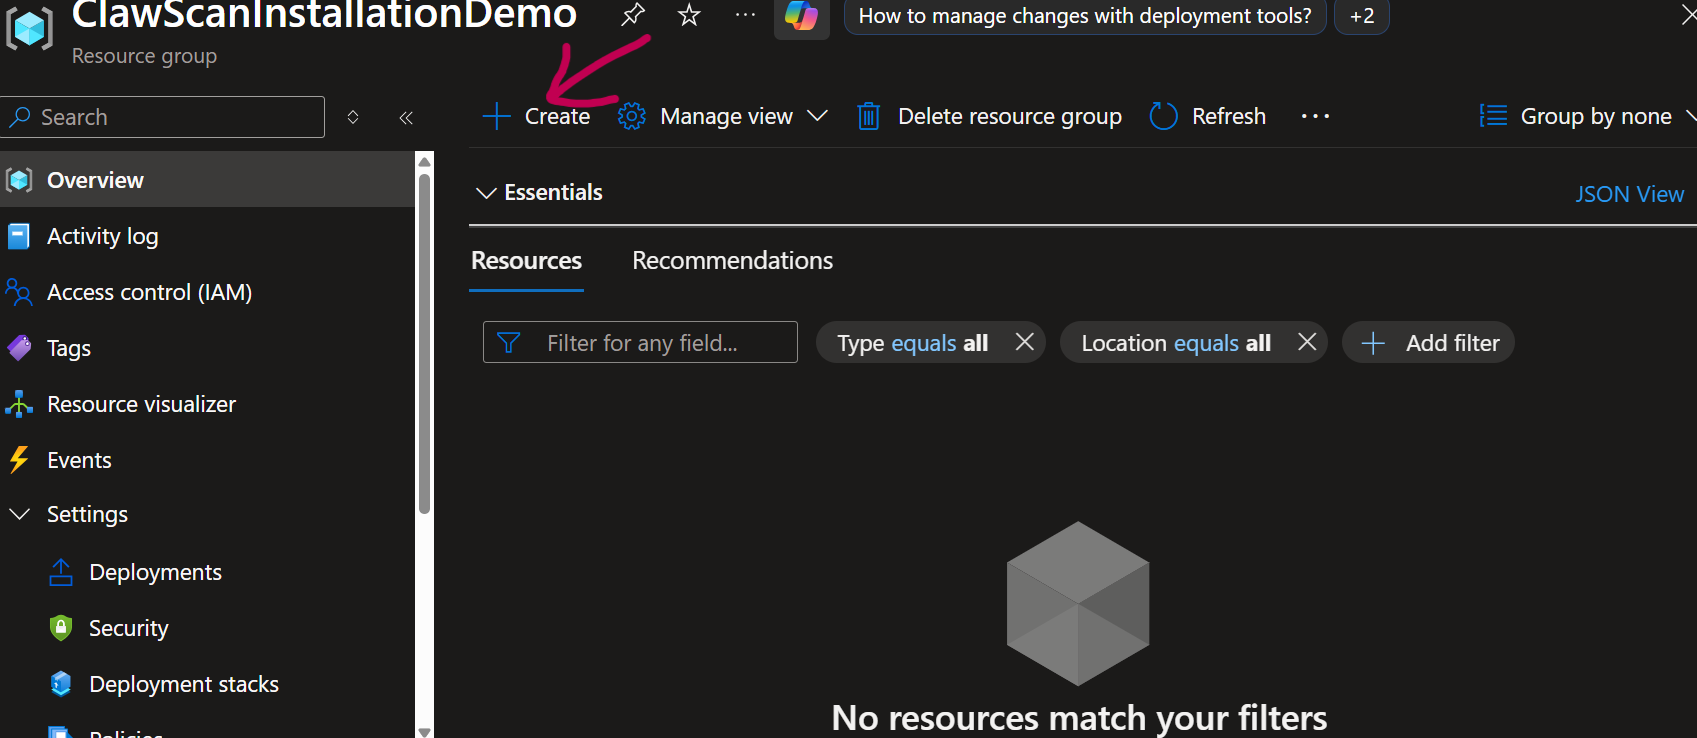Click the Activity log icon
1697x738 pixels.
[x=19, y=236]
